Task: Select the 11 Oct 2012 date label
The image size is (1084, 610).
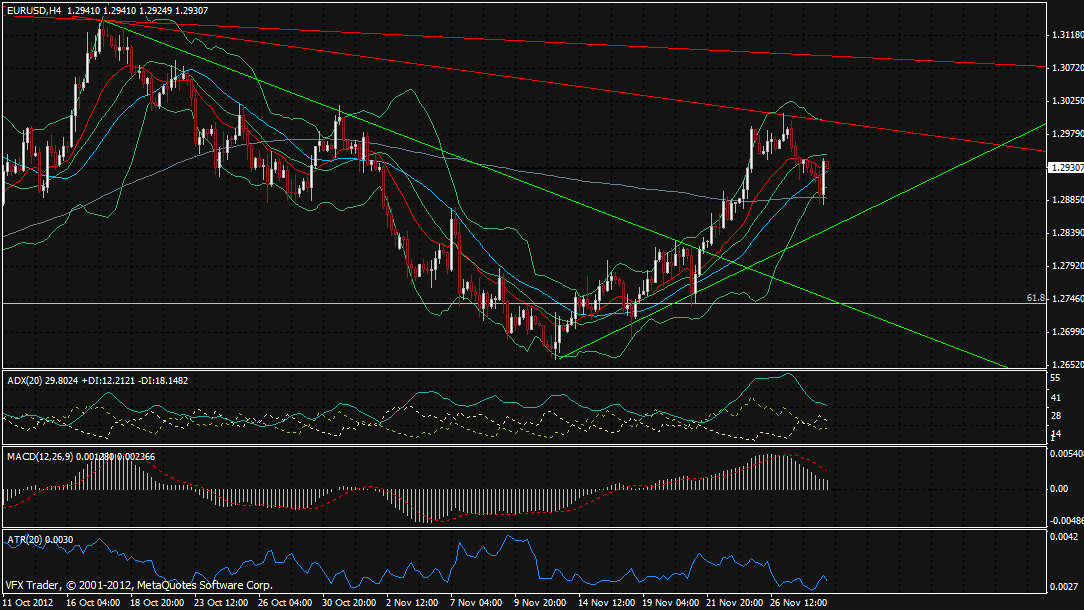Action: (x=28, y=603)
